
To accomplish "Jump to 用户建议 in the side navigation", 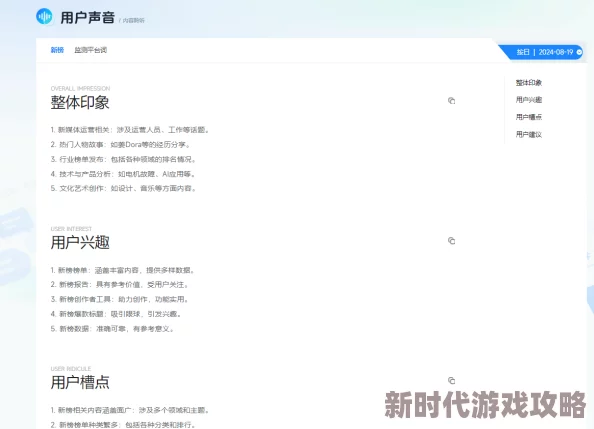I will (x=528, y=134).
